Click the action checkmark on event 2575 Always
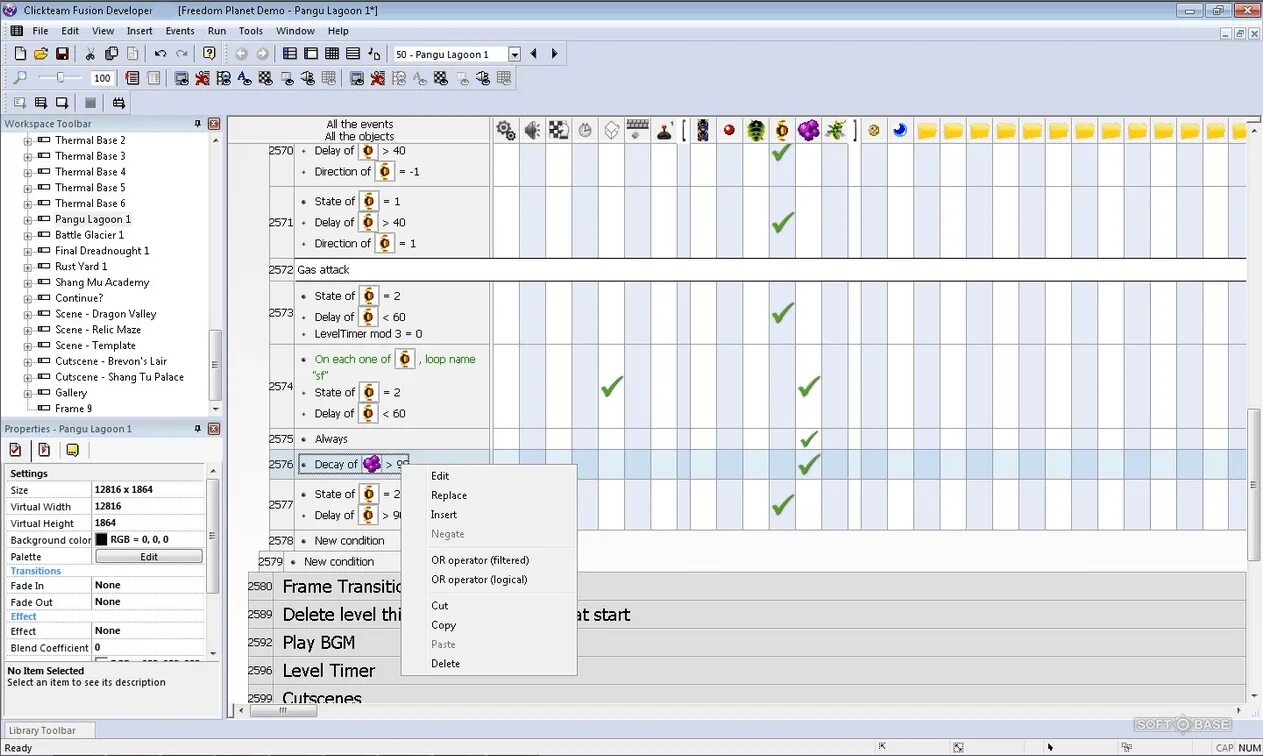This screenshot has height=756, width=1263. click(x=809, y=439)
